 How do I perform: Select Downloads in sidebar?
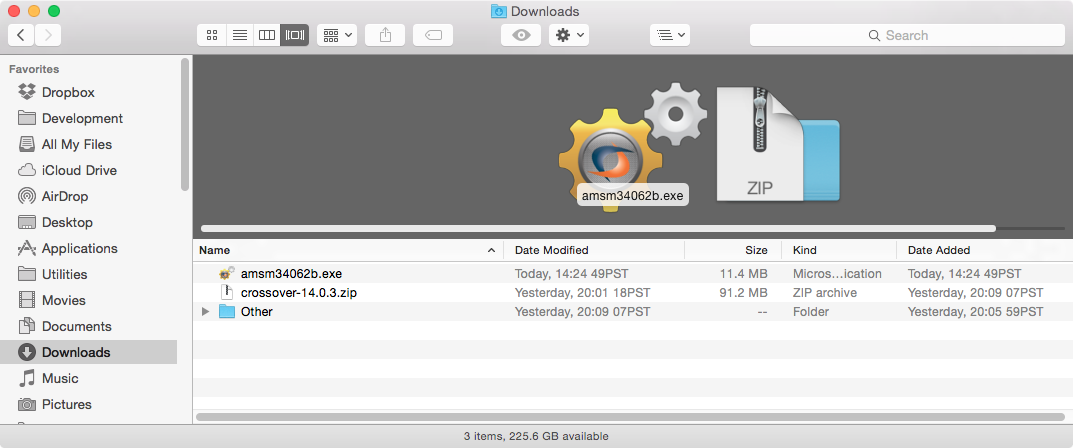[89, 352]
